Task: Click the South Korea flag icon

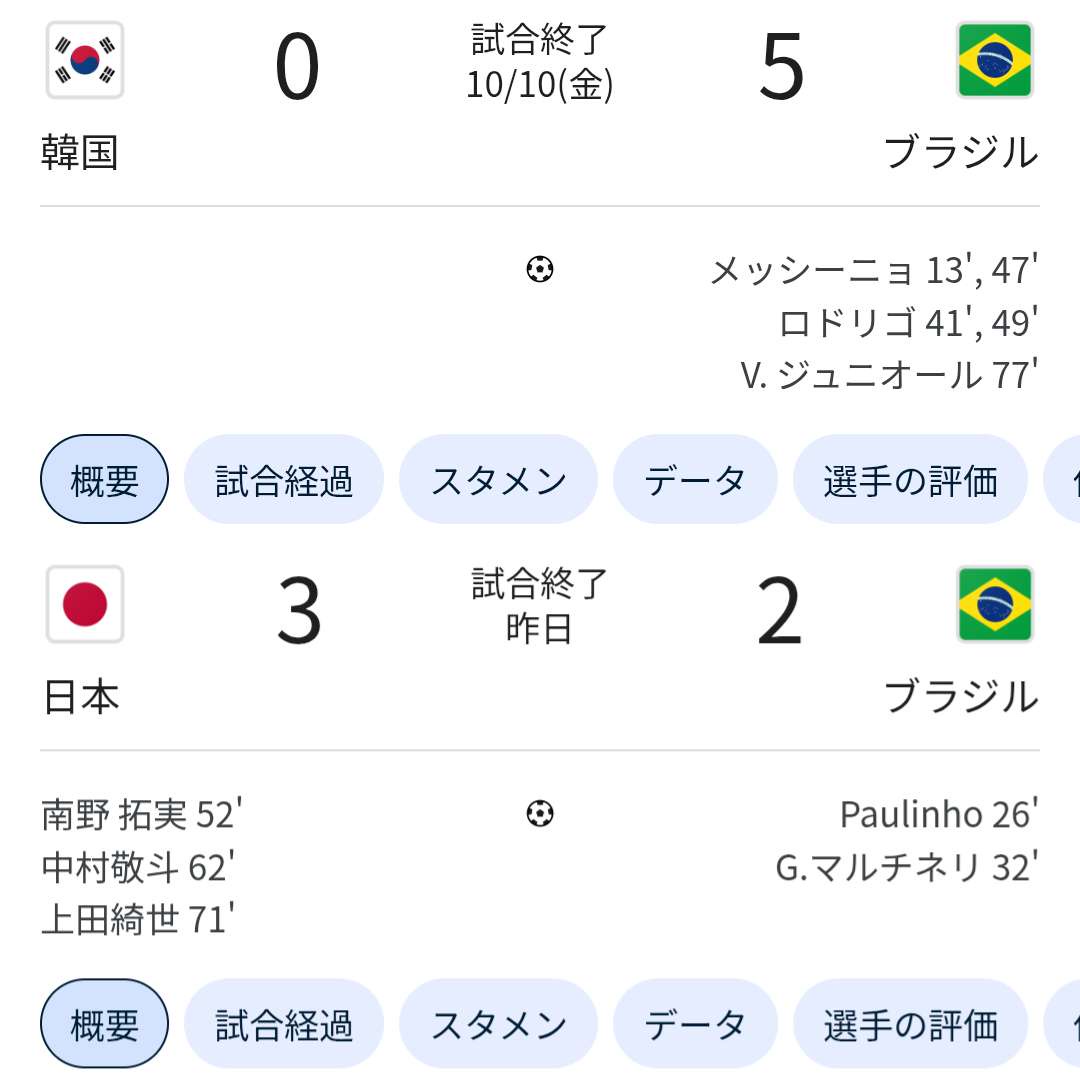Action: click(x=85, y=60)
